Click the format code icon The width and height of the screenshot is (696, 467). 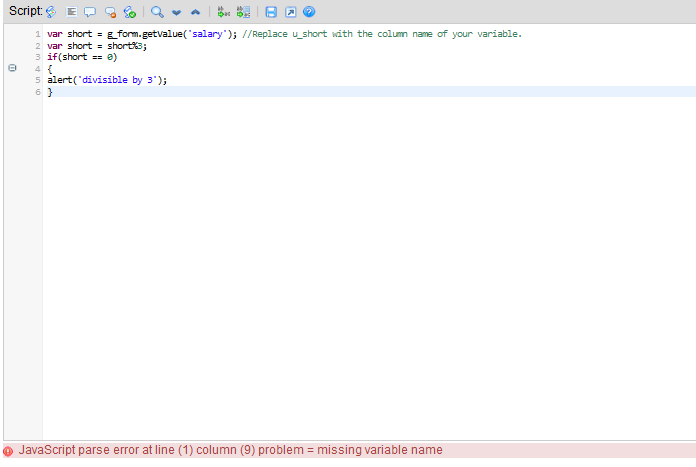71,12
